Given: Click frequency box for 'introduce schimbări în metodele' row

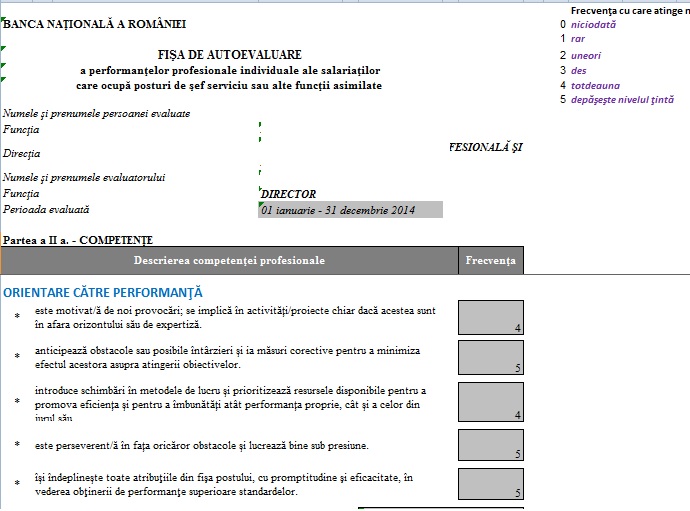Looking at the screenshot, I should pyautogui.click(x=490, y=402).
